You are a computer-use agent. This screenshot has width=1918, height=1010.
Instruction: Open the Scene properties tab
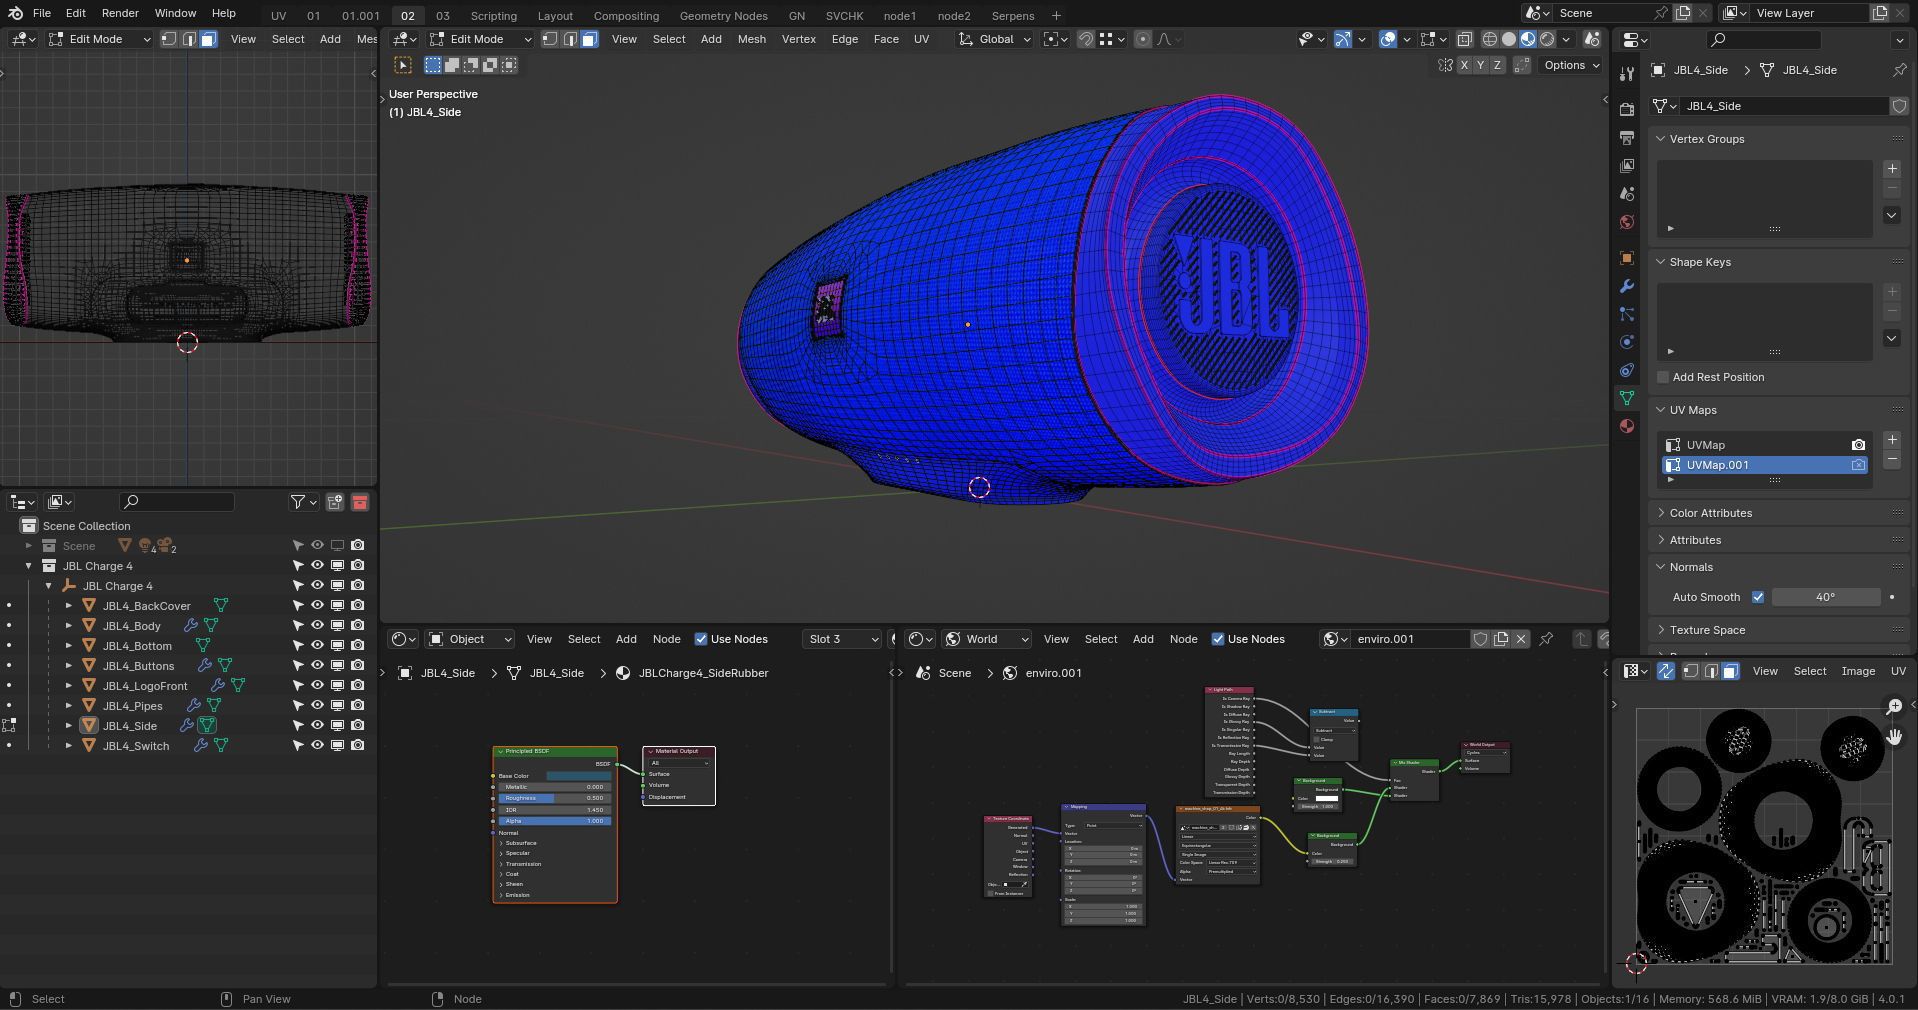(1627, 193)
